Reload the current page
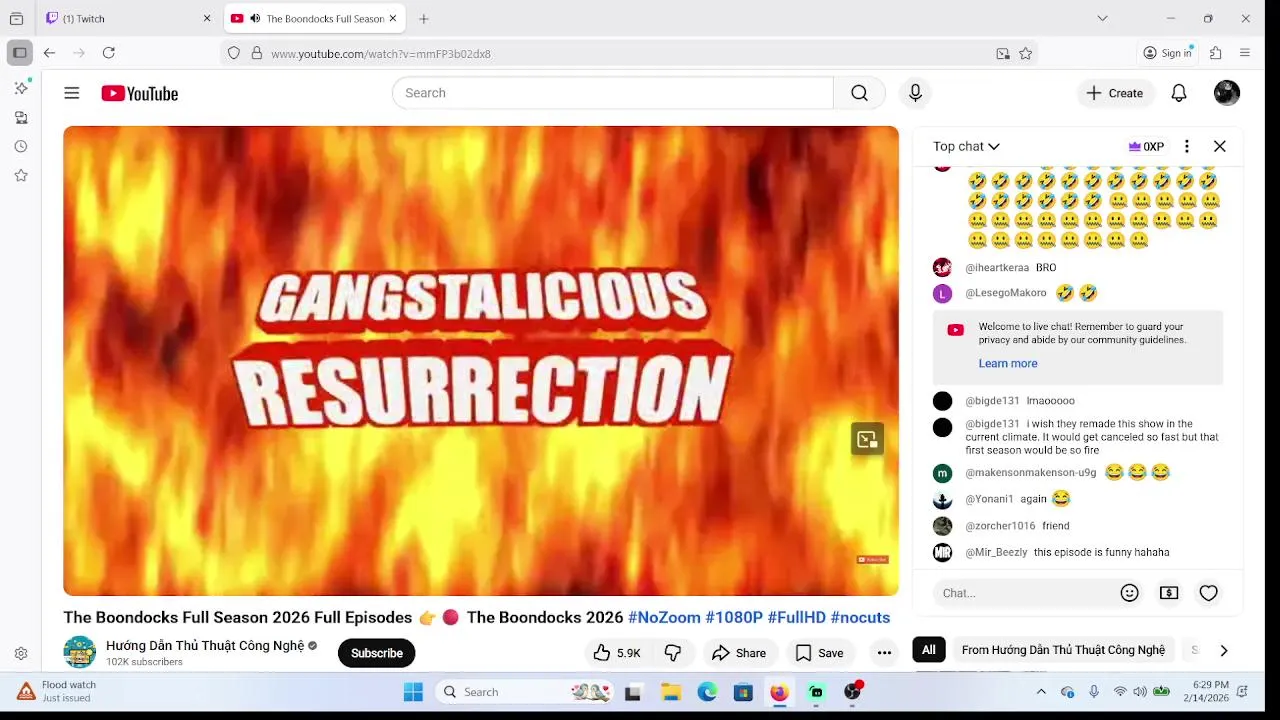 pos(109,53)
